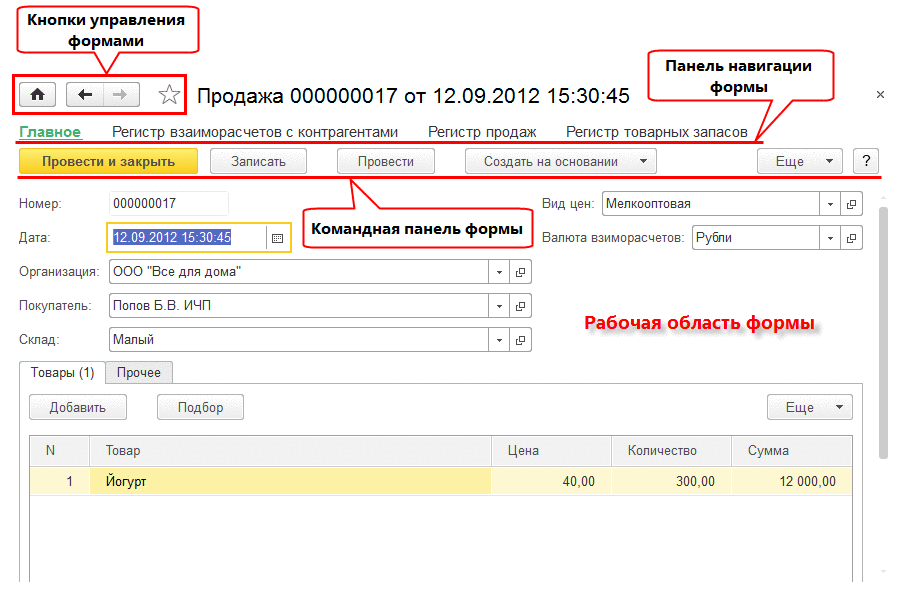
Task: Click the Провести и закрыть button
Action: pyautogui.click(x=108, y=161)
